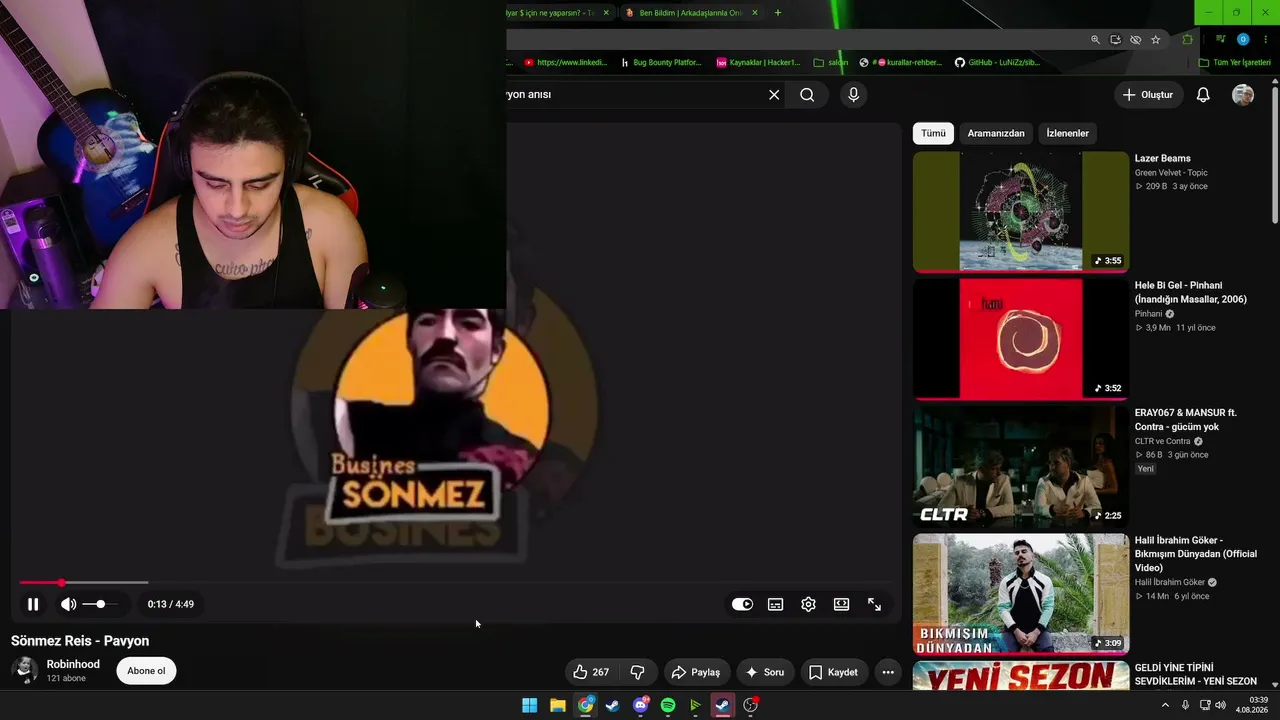Screen dimensions: 1280x720
Task: Like the video with 267 likes
Action: point(591,672)
